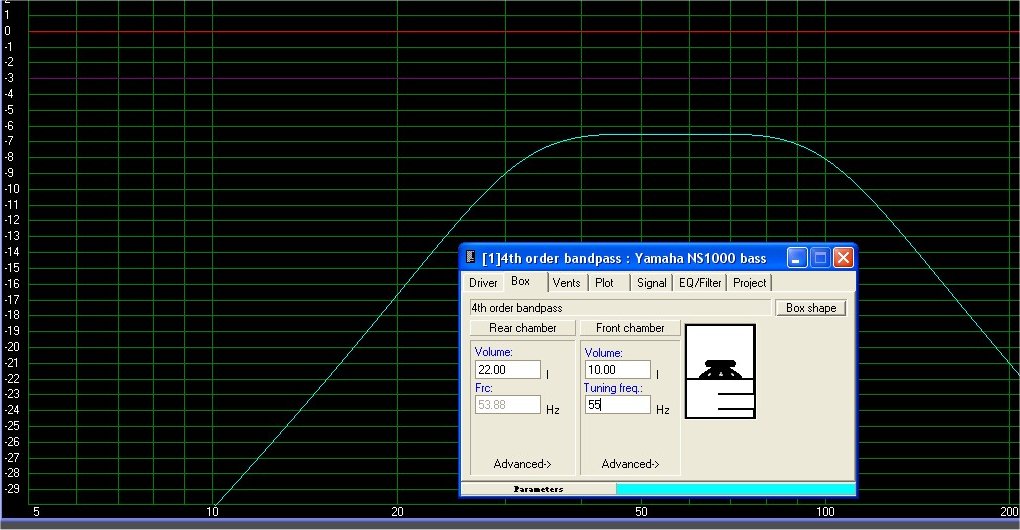Click the 10 Hz axis label
The width and height of the screenshot is (1020, 530).
(213, 512)
